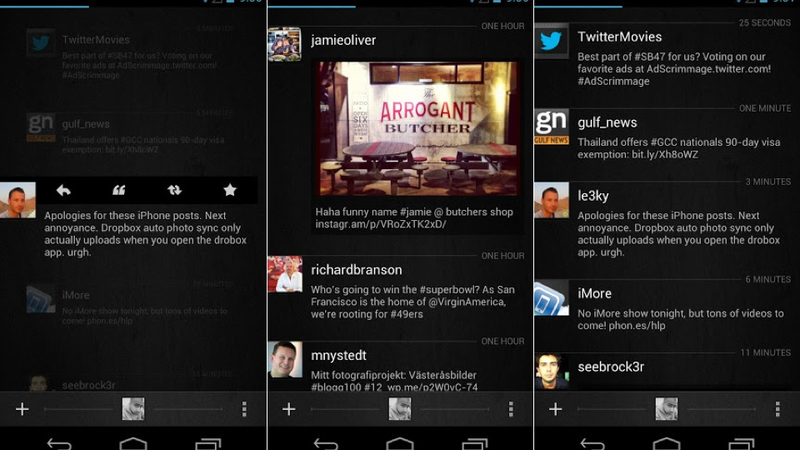
Task: Tap 11 MINUTES timestamp in right screen
Action: [x=766, y=353]
